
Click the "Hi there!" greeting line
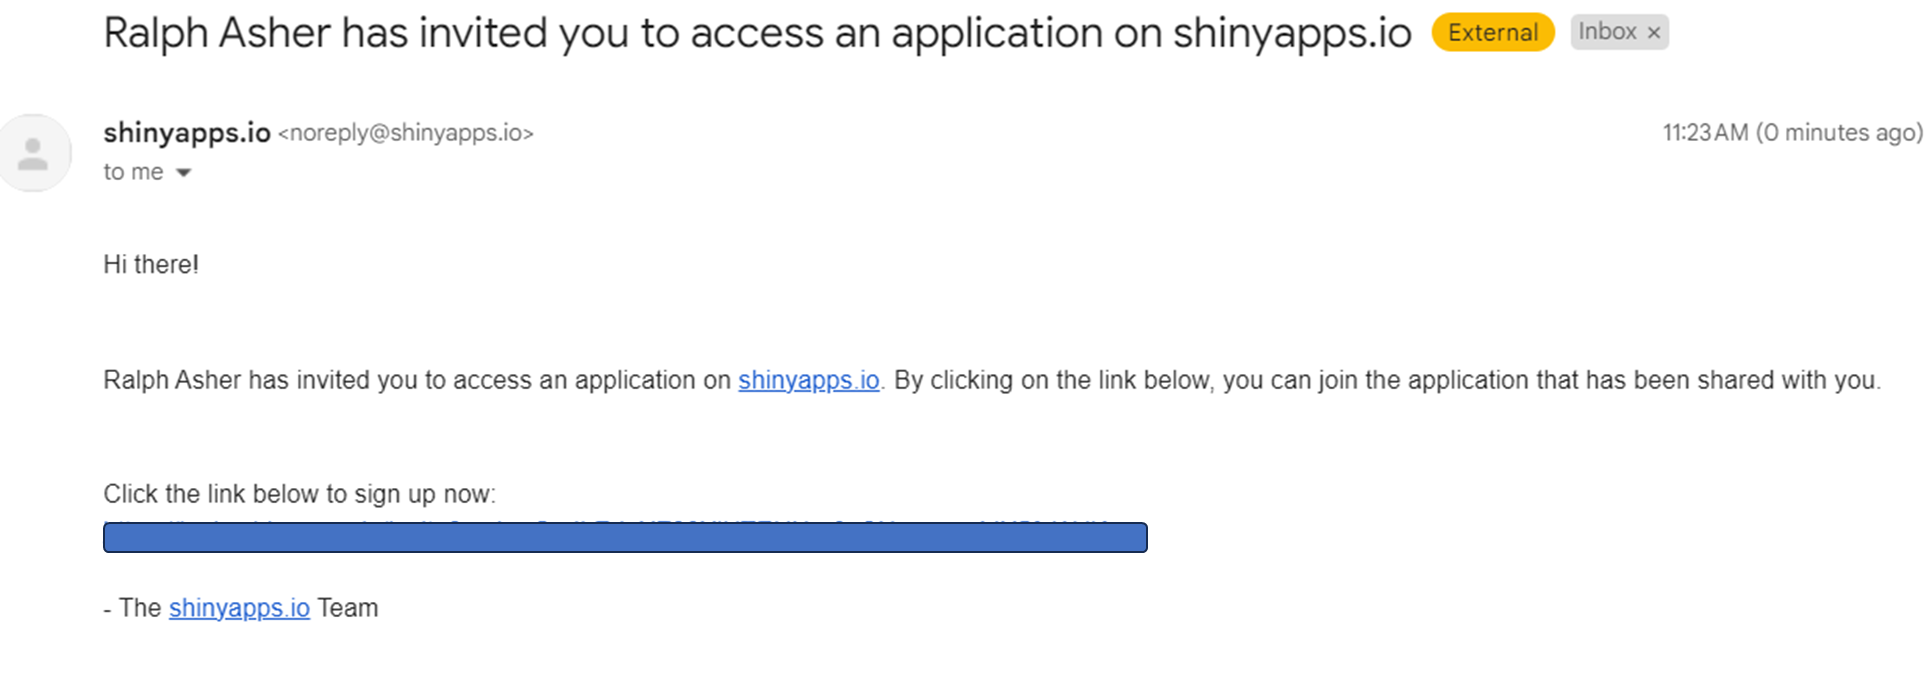[151, 265]
